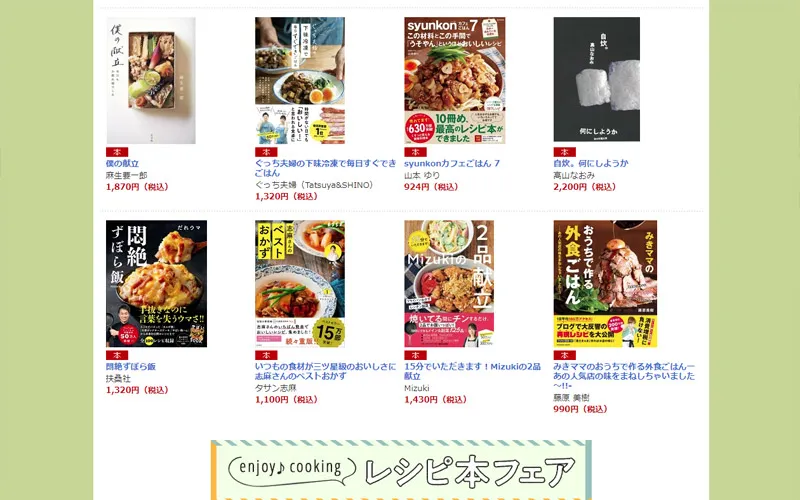The height and width of the screenshot is (500, 800).
Task: Open the 悶絶ずぼら飯 book cover
Action: click(156, 284)
